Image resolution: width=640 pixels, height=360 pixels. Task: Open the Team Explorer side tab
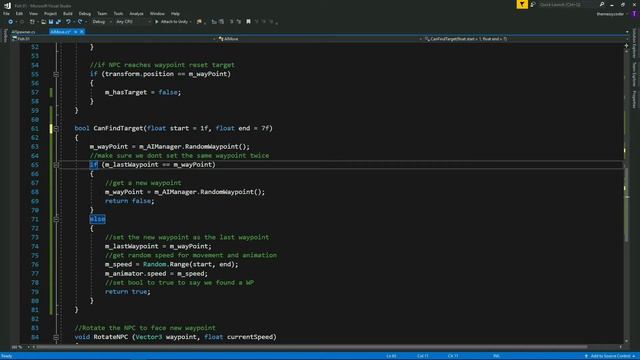coord(634,74)
